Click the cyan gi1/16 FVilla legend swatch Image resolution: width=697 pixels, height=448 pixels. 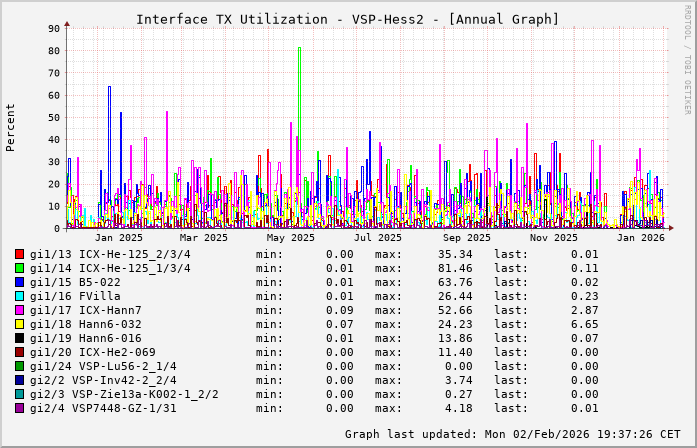click(x=20, y=296)
